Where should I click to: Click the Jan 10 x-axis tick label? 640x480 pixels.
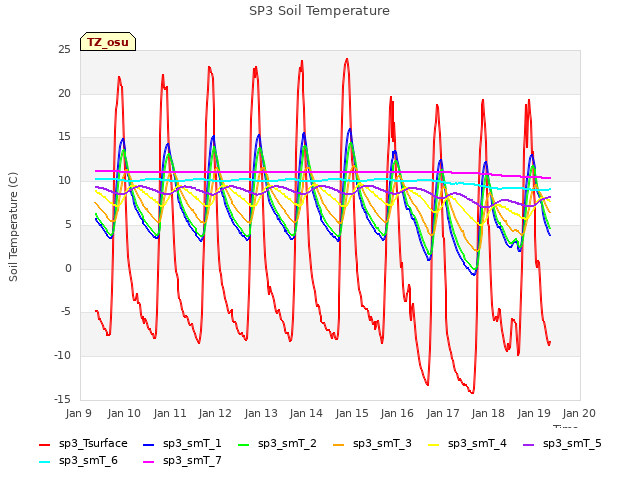pos(124,413)
